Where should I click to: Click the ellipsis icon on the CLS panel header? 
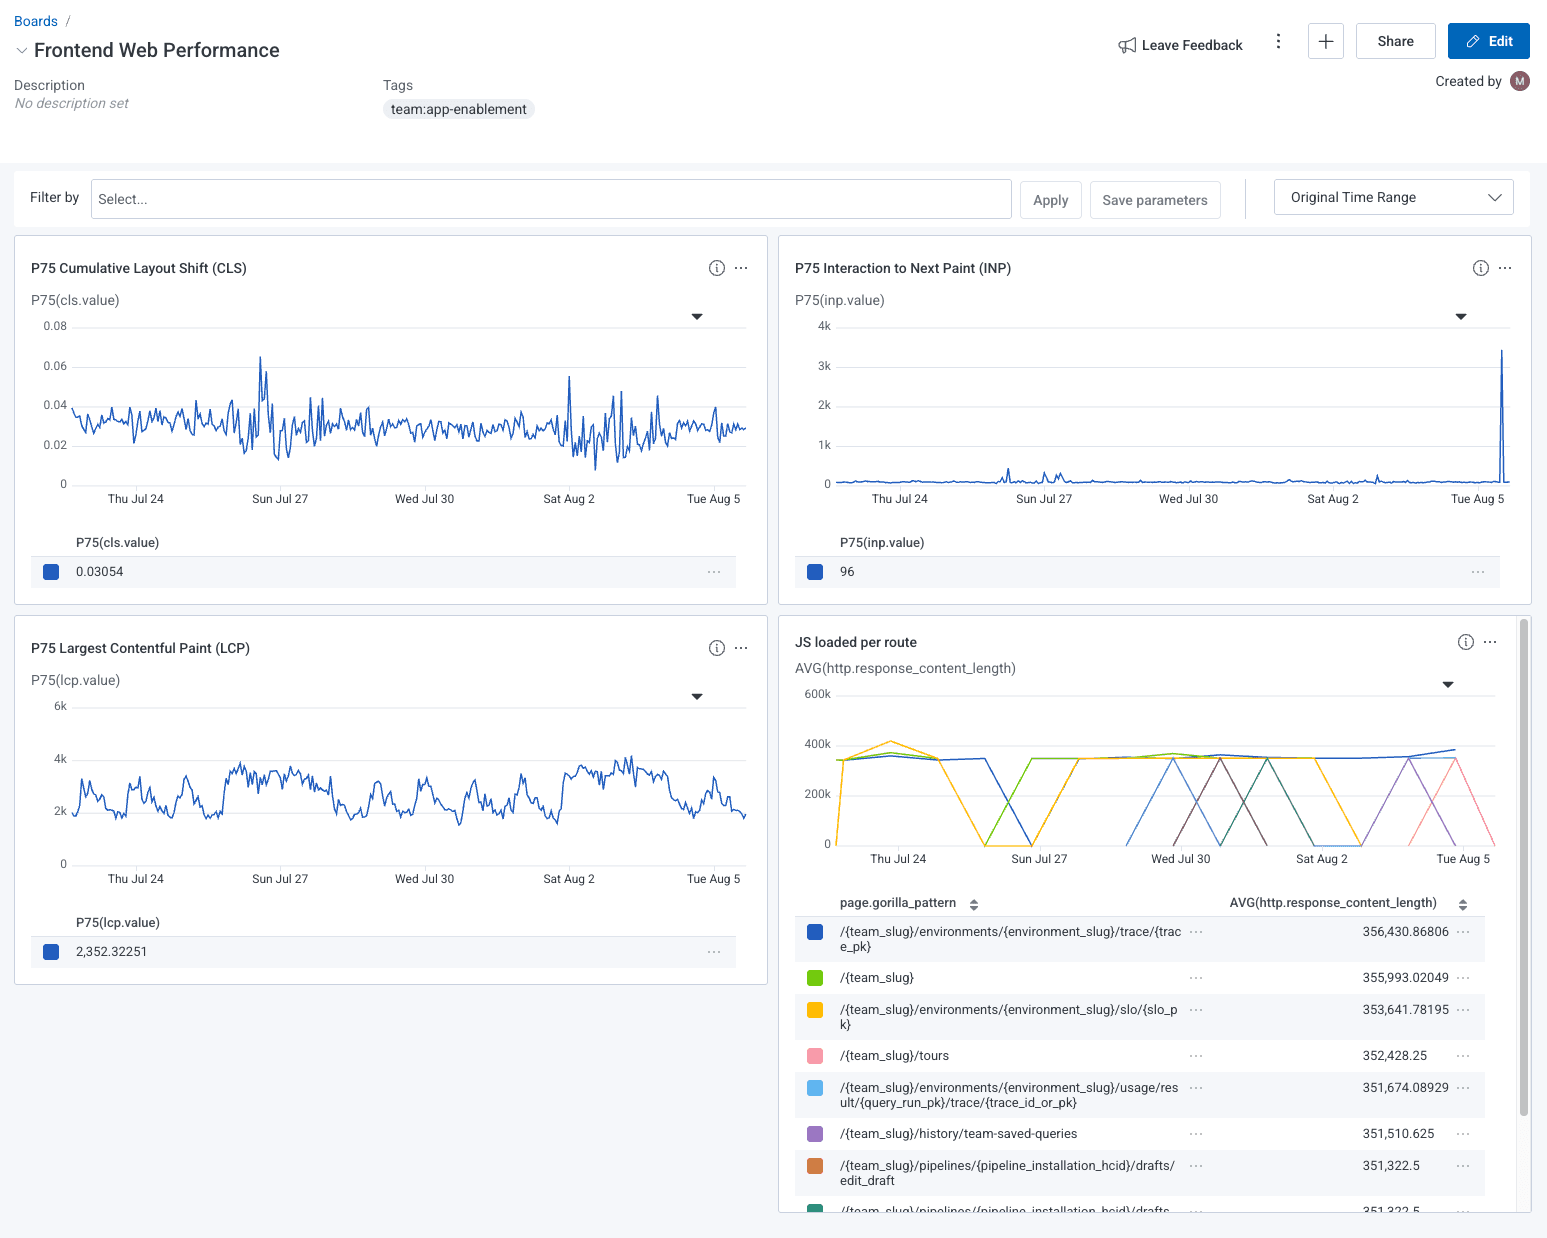(741, 268)
